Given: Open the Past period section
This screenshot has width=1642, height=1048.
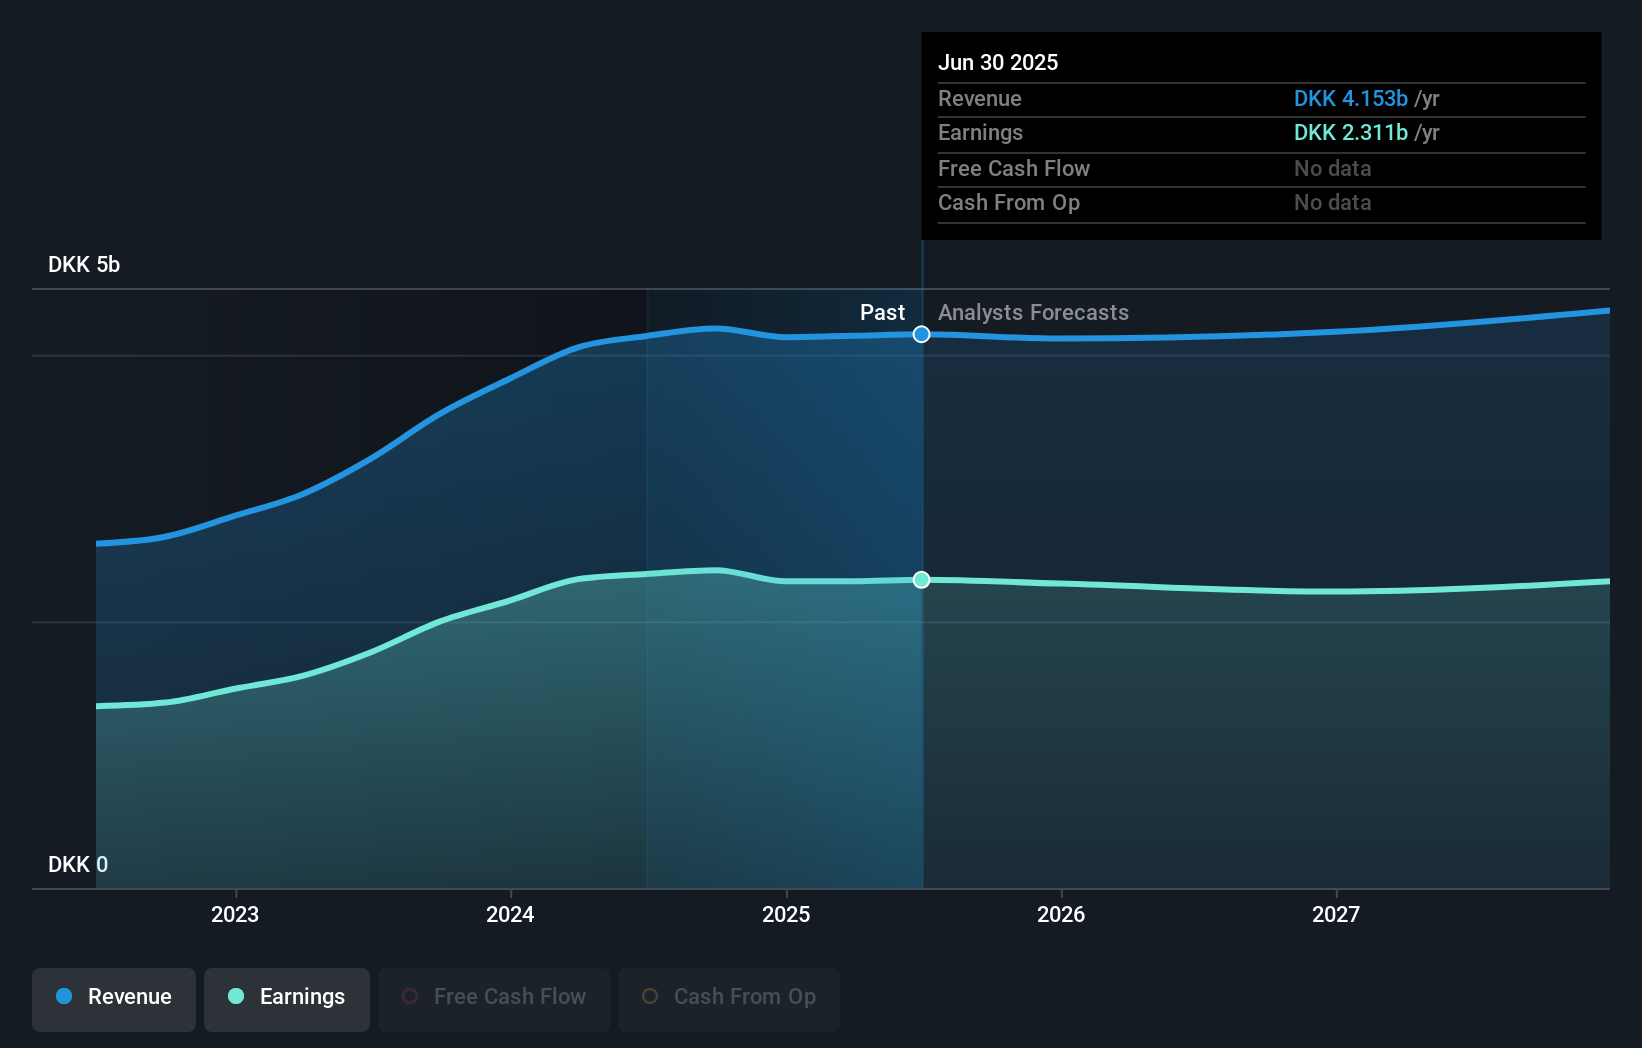Looking at the screenshot, I should click(882, 312).
